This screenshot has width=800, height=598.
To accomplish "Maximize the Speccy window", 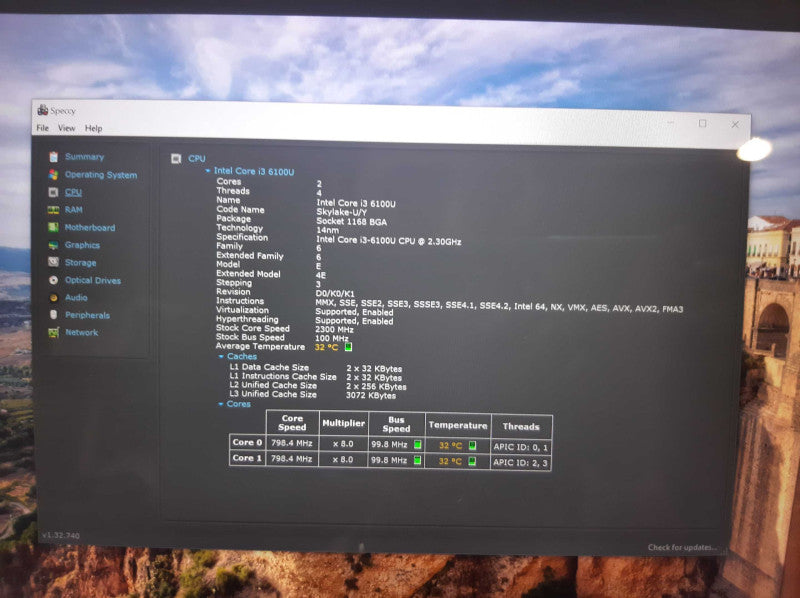I will tap(703, 123).
